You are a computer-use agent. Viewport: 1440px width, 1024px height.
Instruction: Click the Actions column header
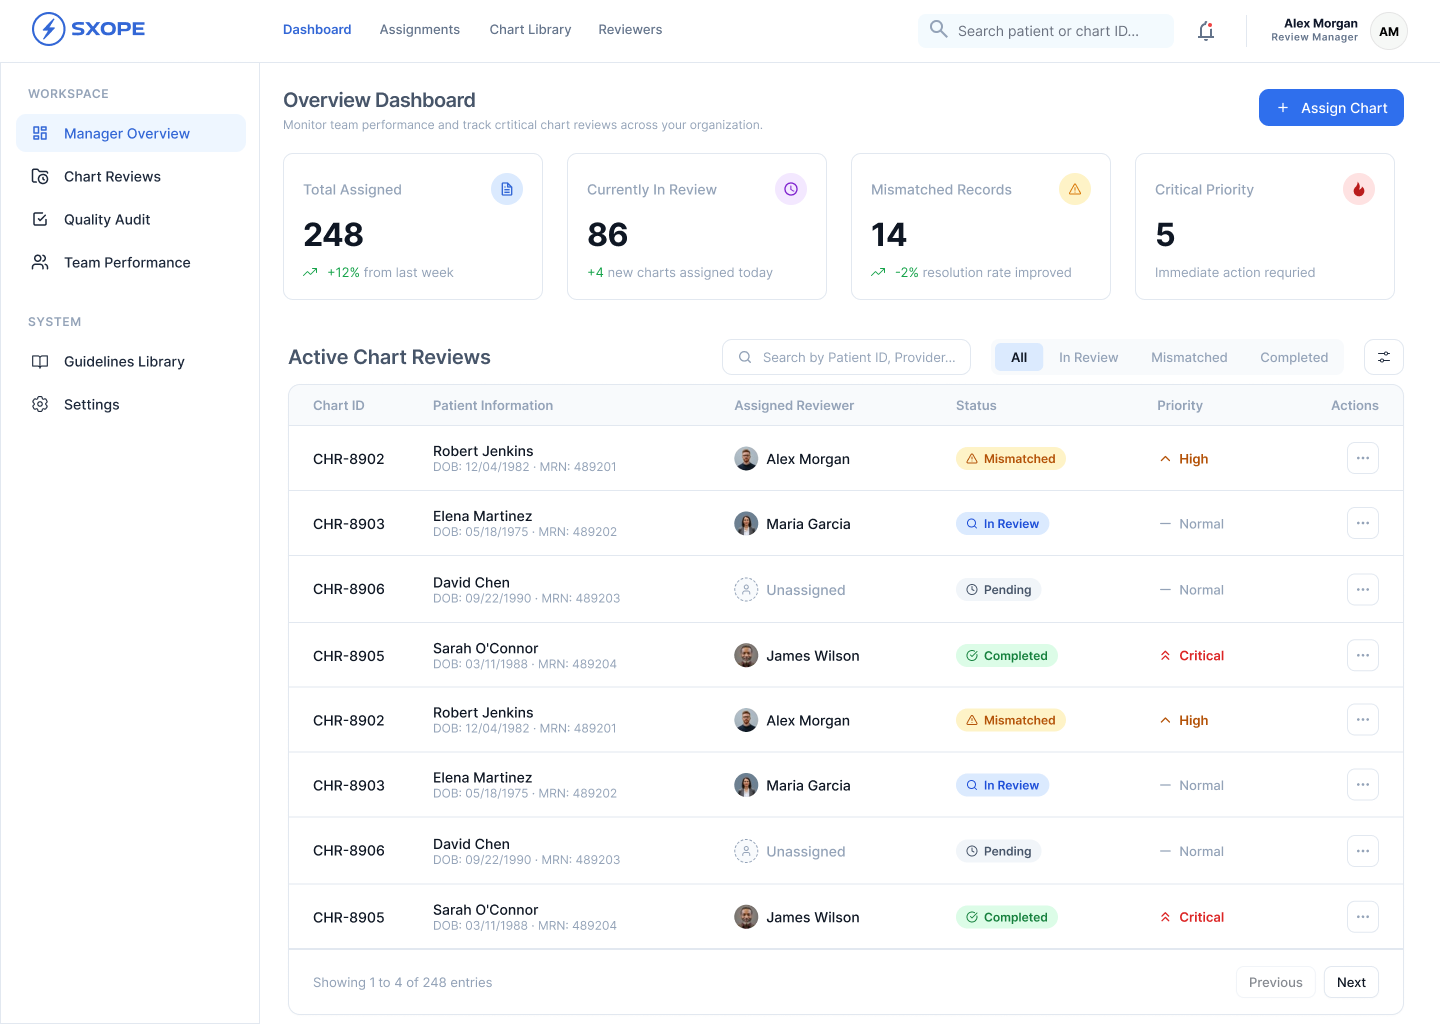(1355, 405)
